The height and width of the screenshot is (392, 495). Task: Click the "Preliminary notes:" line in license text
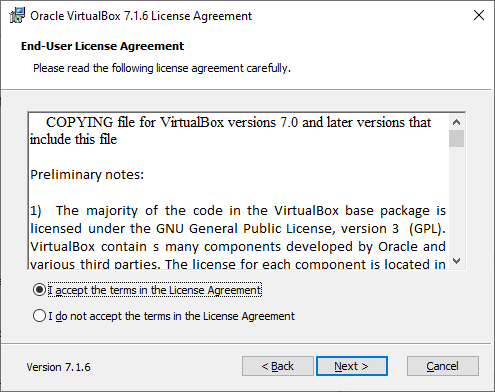pyautogui.click(x=87, y=175)
